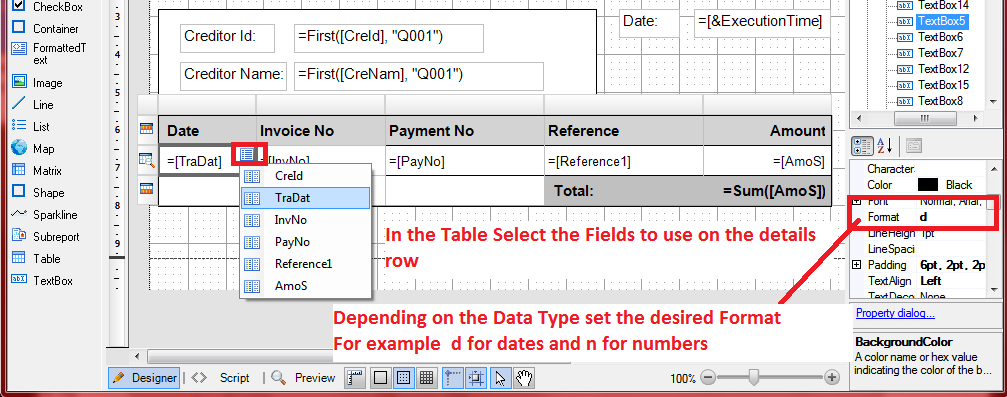
Task: Click the Format property value field
Action: click(952, 217)
